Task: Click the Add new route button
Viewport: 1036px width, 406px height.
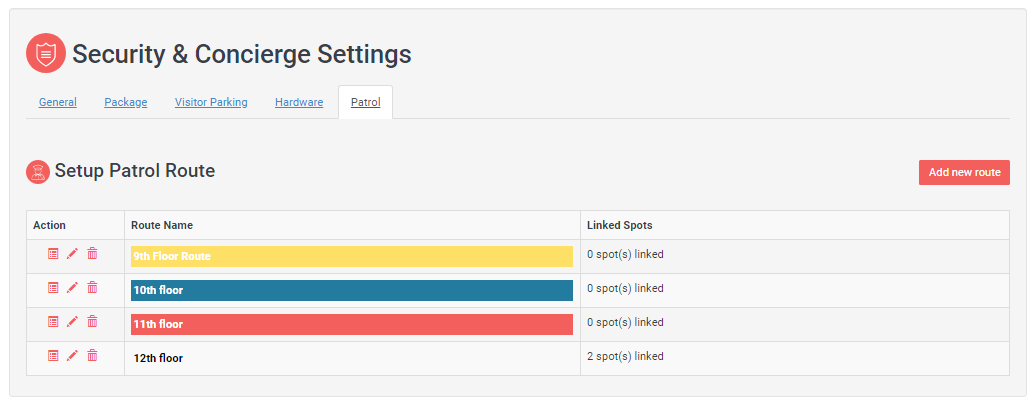Action: pyautogui.click(x=964, y=172)
